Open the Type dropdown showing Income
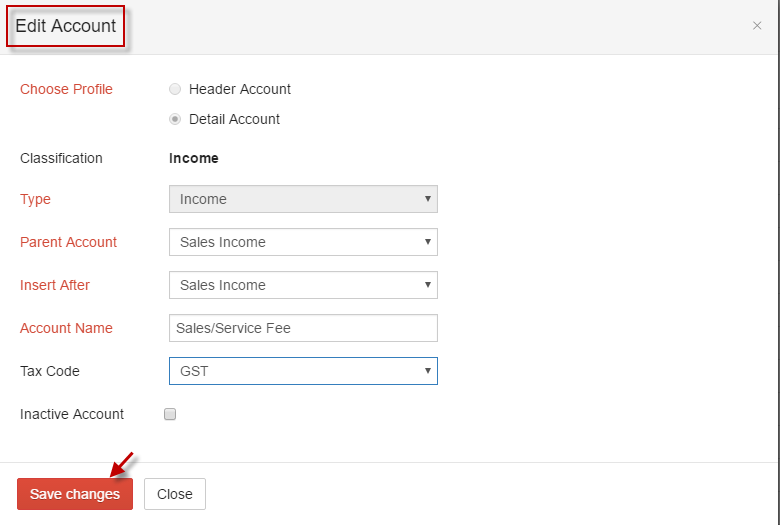This screenshot has height=525, width=780. (303, 199)
